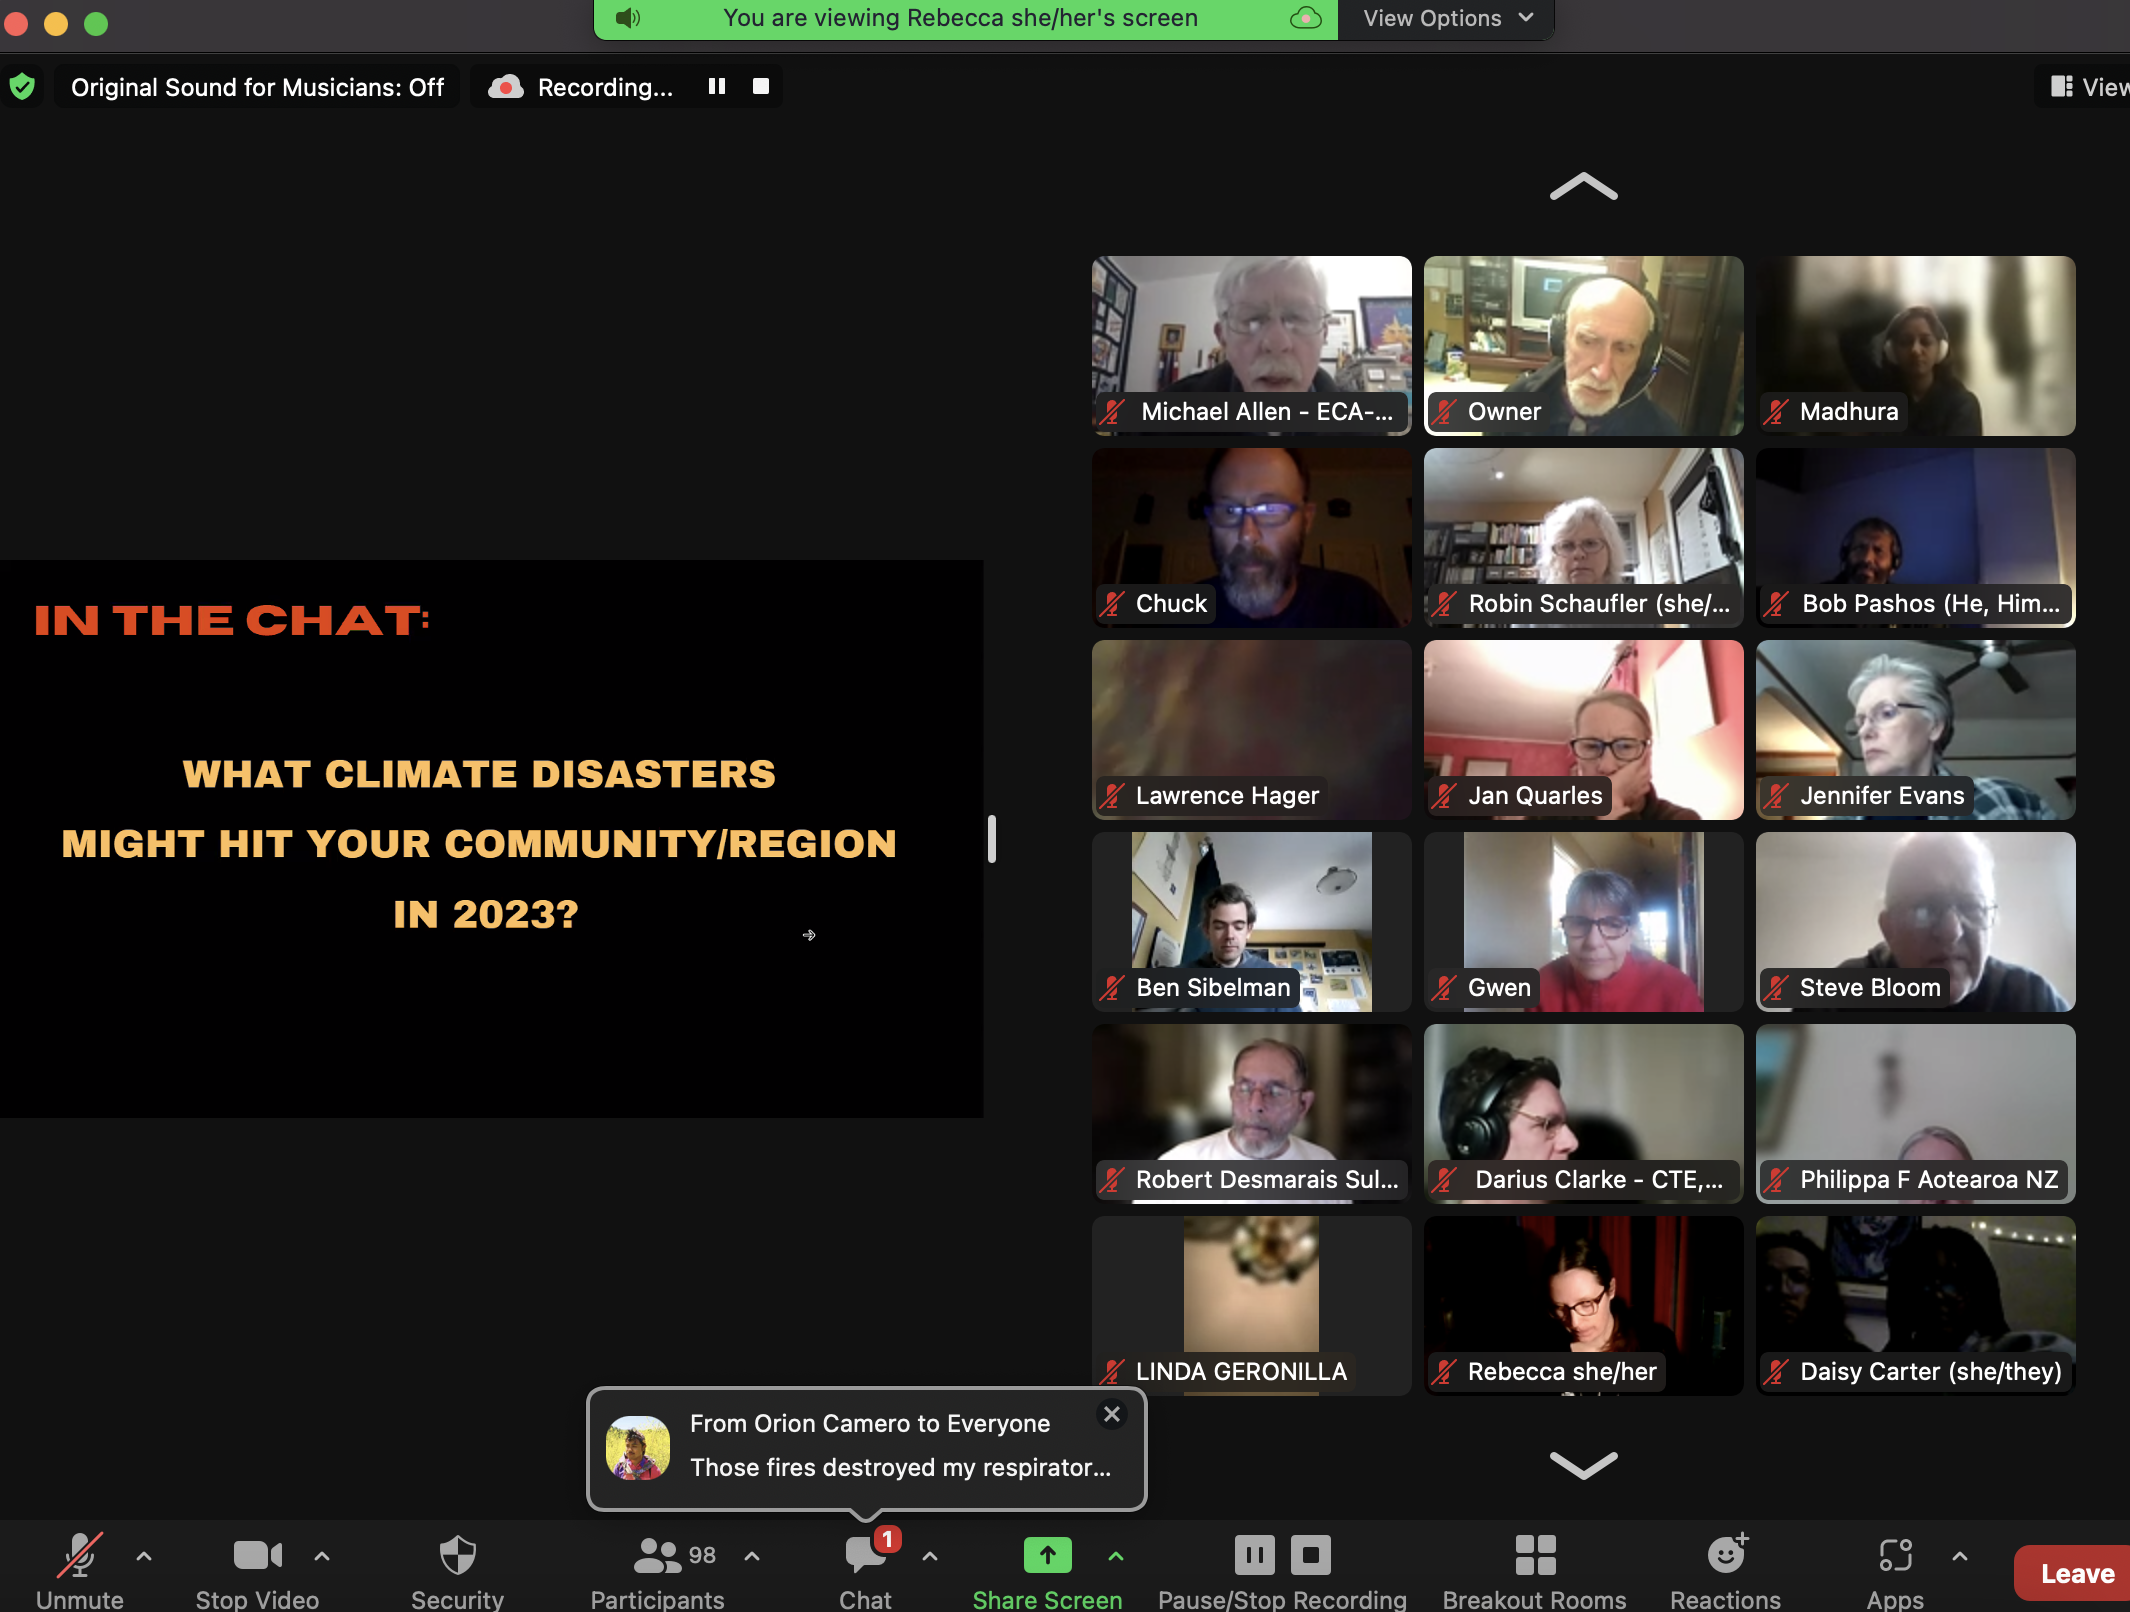The width and height of the screenshot is (2130, 1612).
Task: Open the Participants panel icon
Action: [657, 1555]
